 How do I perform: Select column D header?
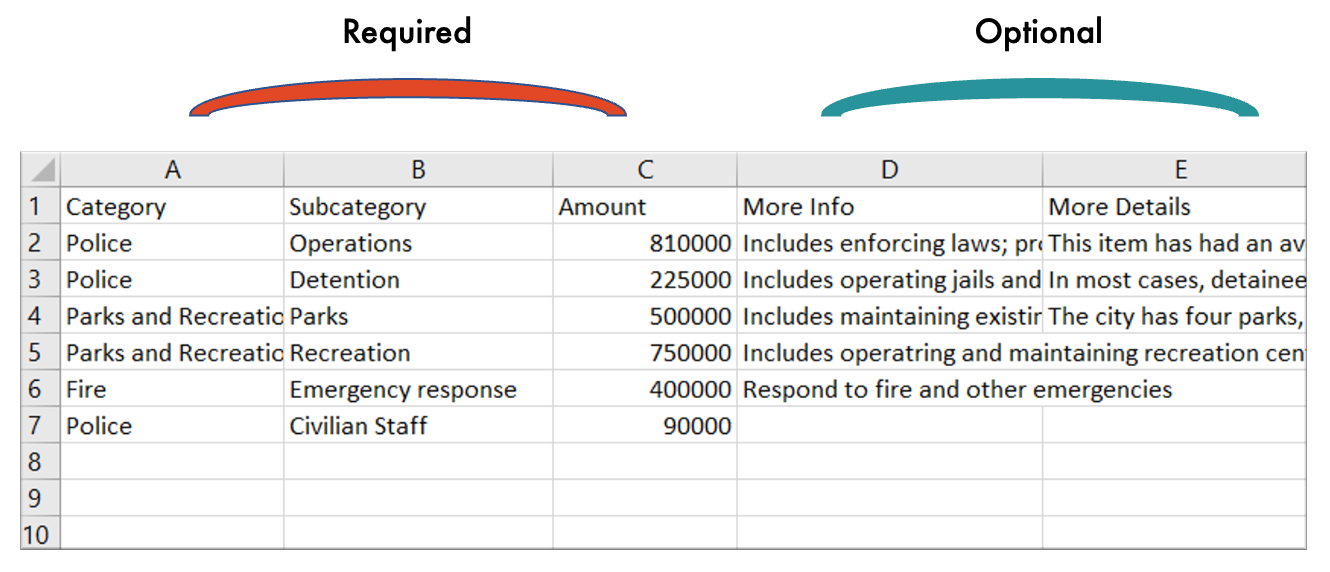(x=889, y=170)
